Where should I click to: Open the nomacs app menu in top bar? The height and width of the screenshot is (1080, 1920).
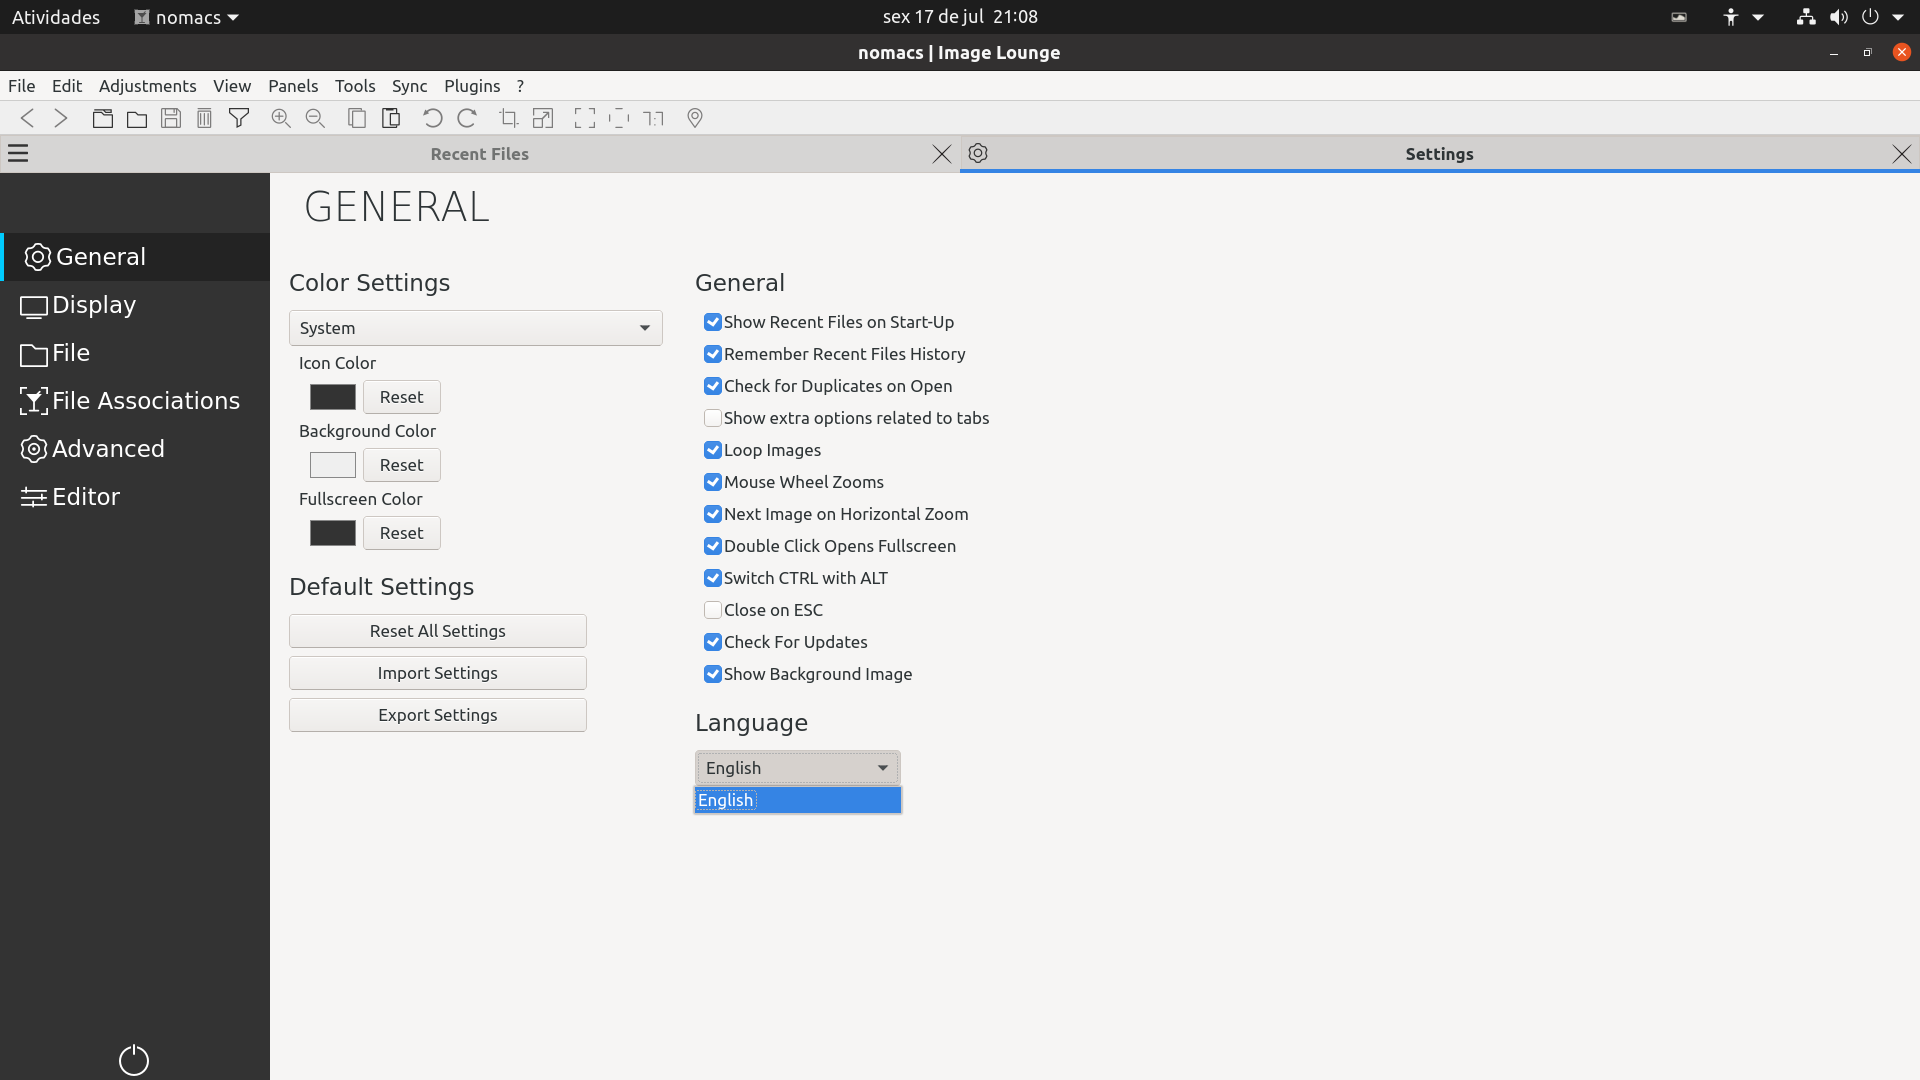point(187,17)
